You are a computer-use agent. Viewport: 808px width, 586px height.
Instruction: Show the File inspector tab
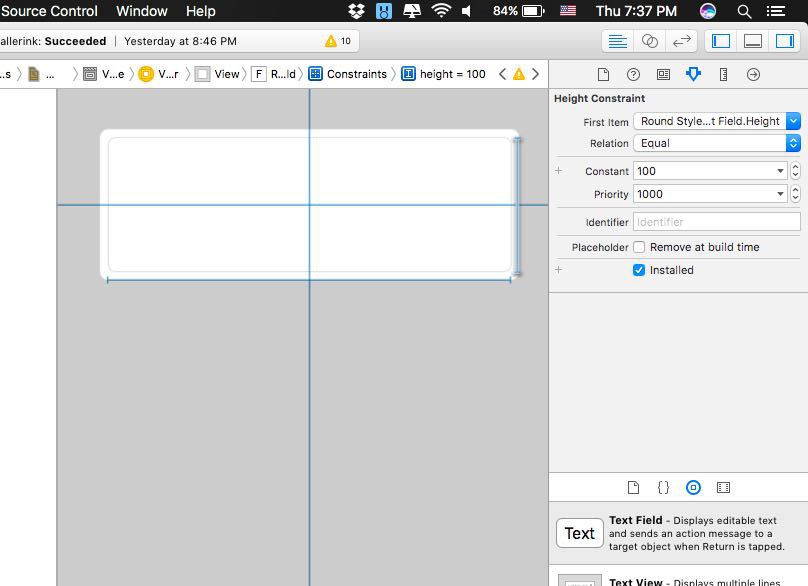coord(603,75)
